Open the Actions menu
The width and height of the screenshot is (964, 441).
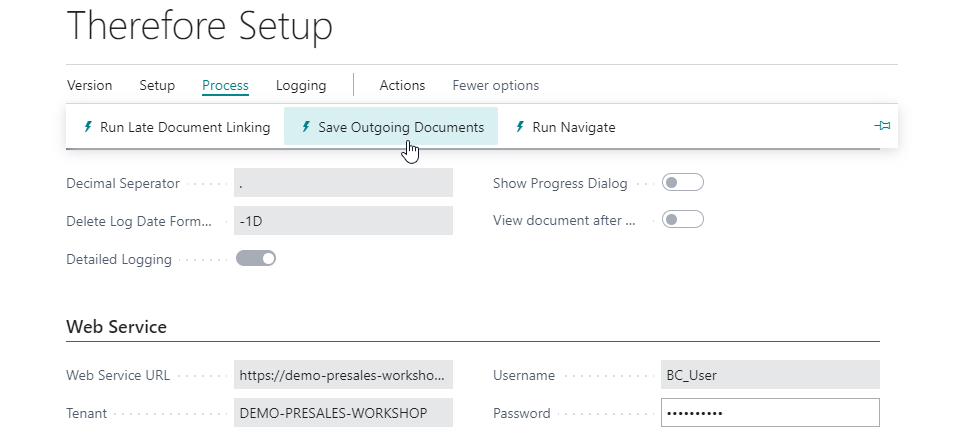pos(402,85)
